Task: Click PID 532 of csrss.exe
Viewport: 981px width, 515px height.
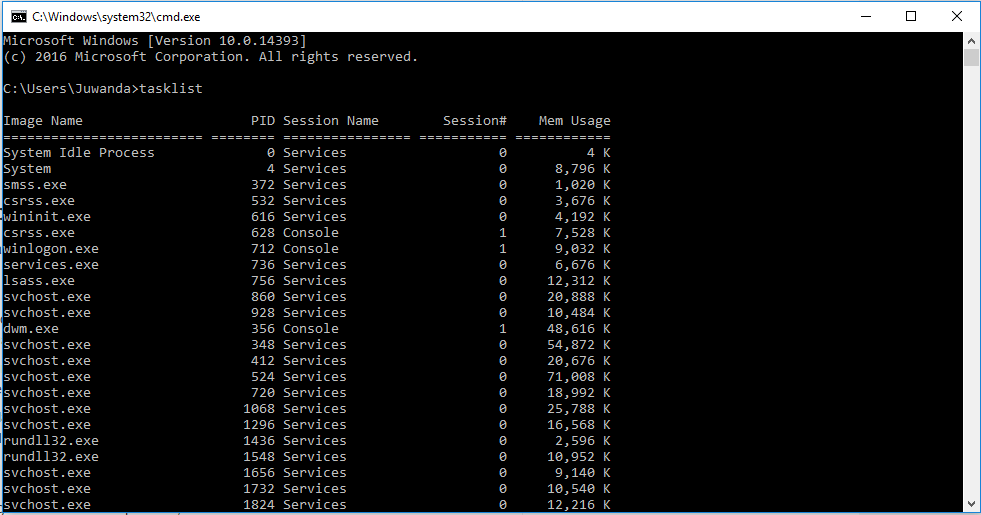Action: coord(263,201)
